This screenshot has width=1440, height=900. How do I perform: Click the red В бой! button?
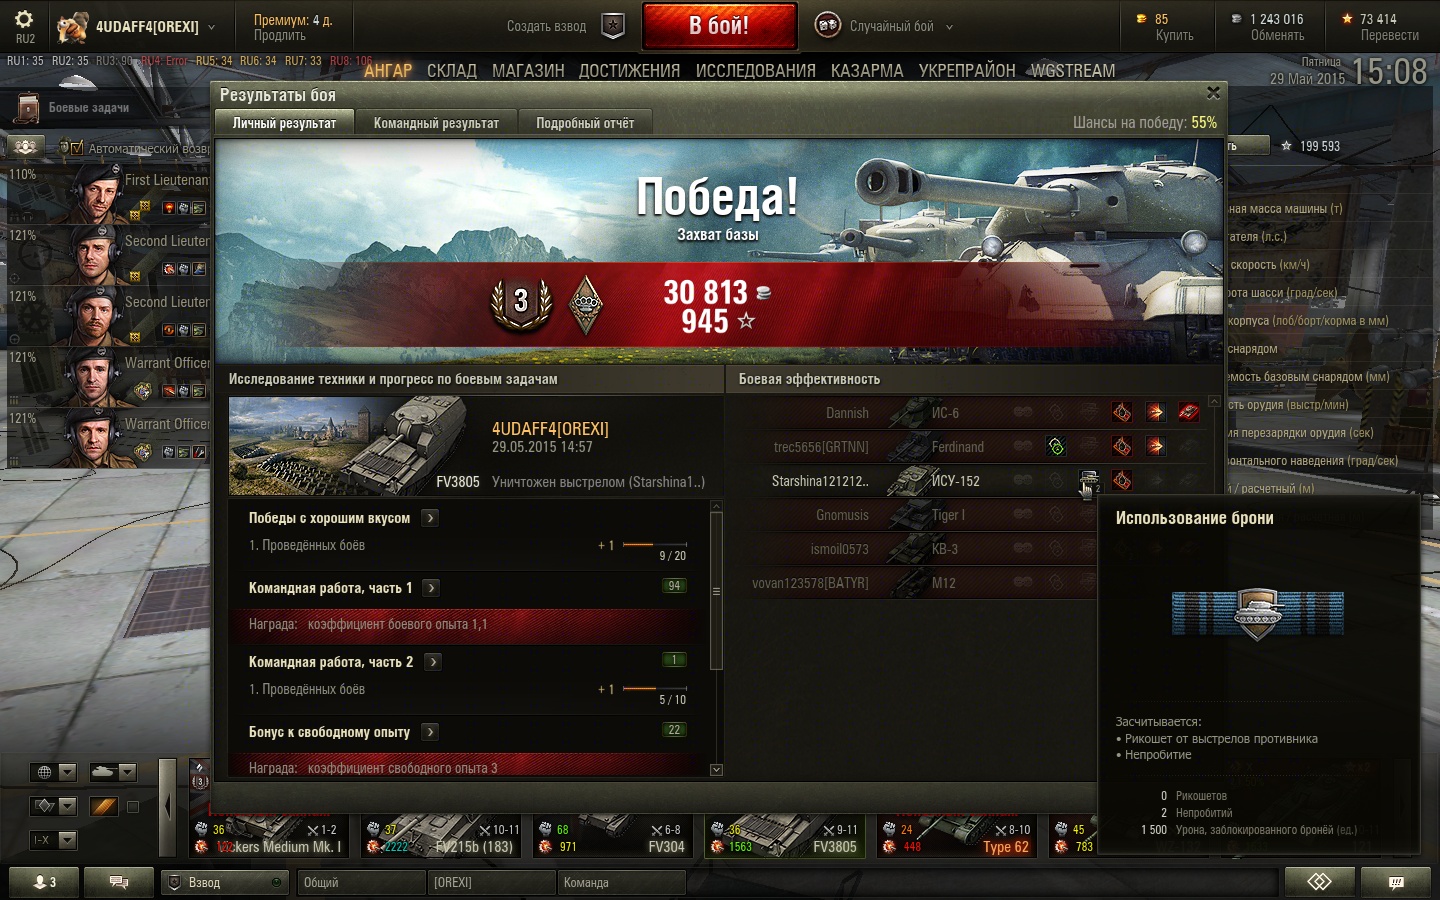coord(719,26)
